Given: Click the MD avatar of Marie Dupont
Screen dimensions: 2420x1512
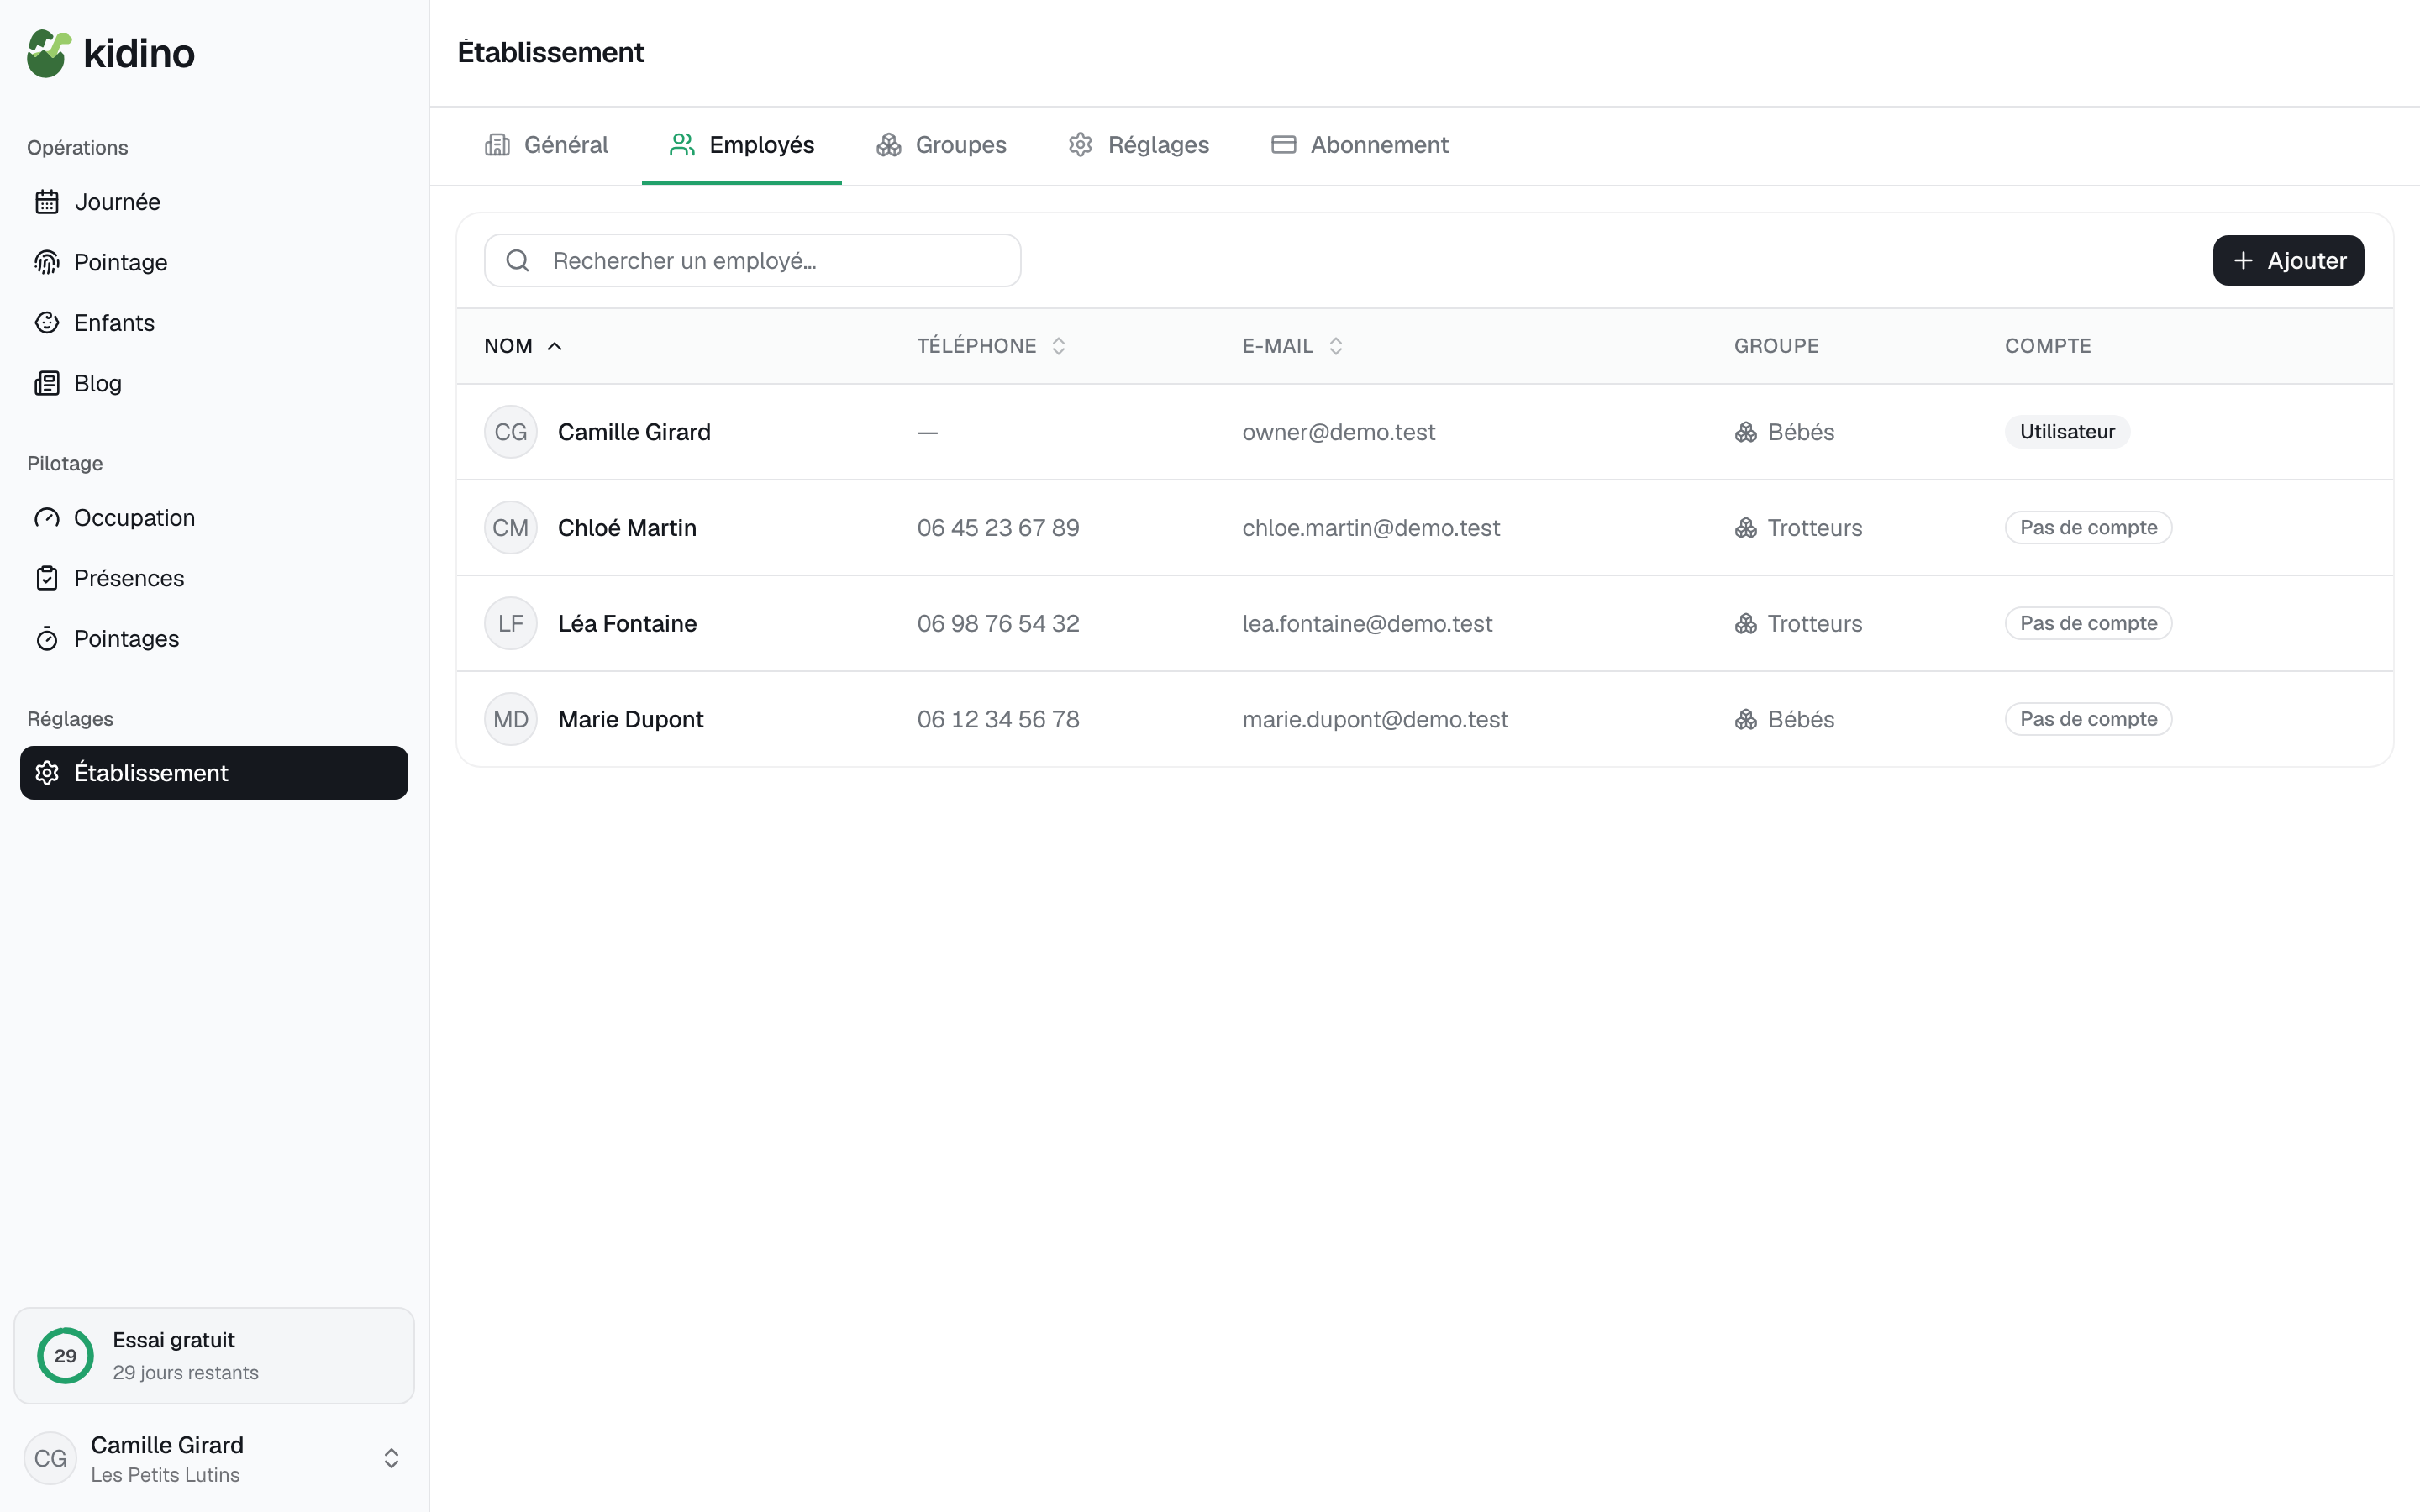Looking at the screenshot, I should (511, 720).
